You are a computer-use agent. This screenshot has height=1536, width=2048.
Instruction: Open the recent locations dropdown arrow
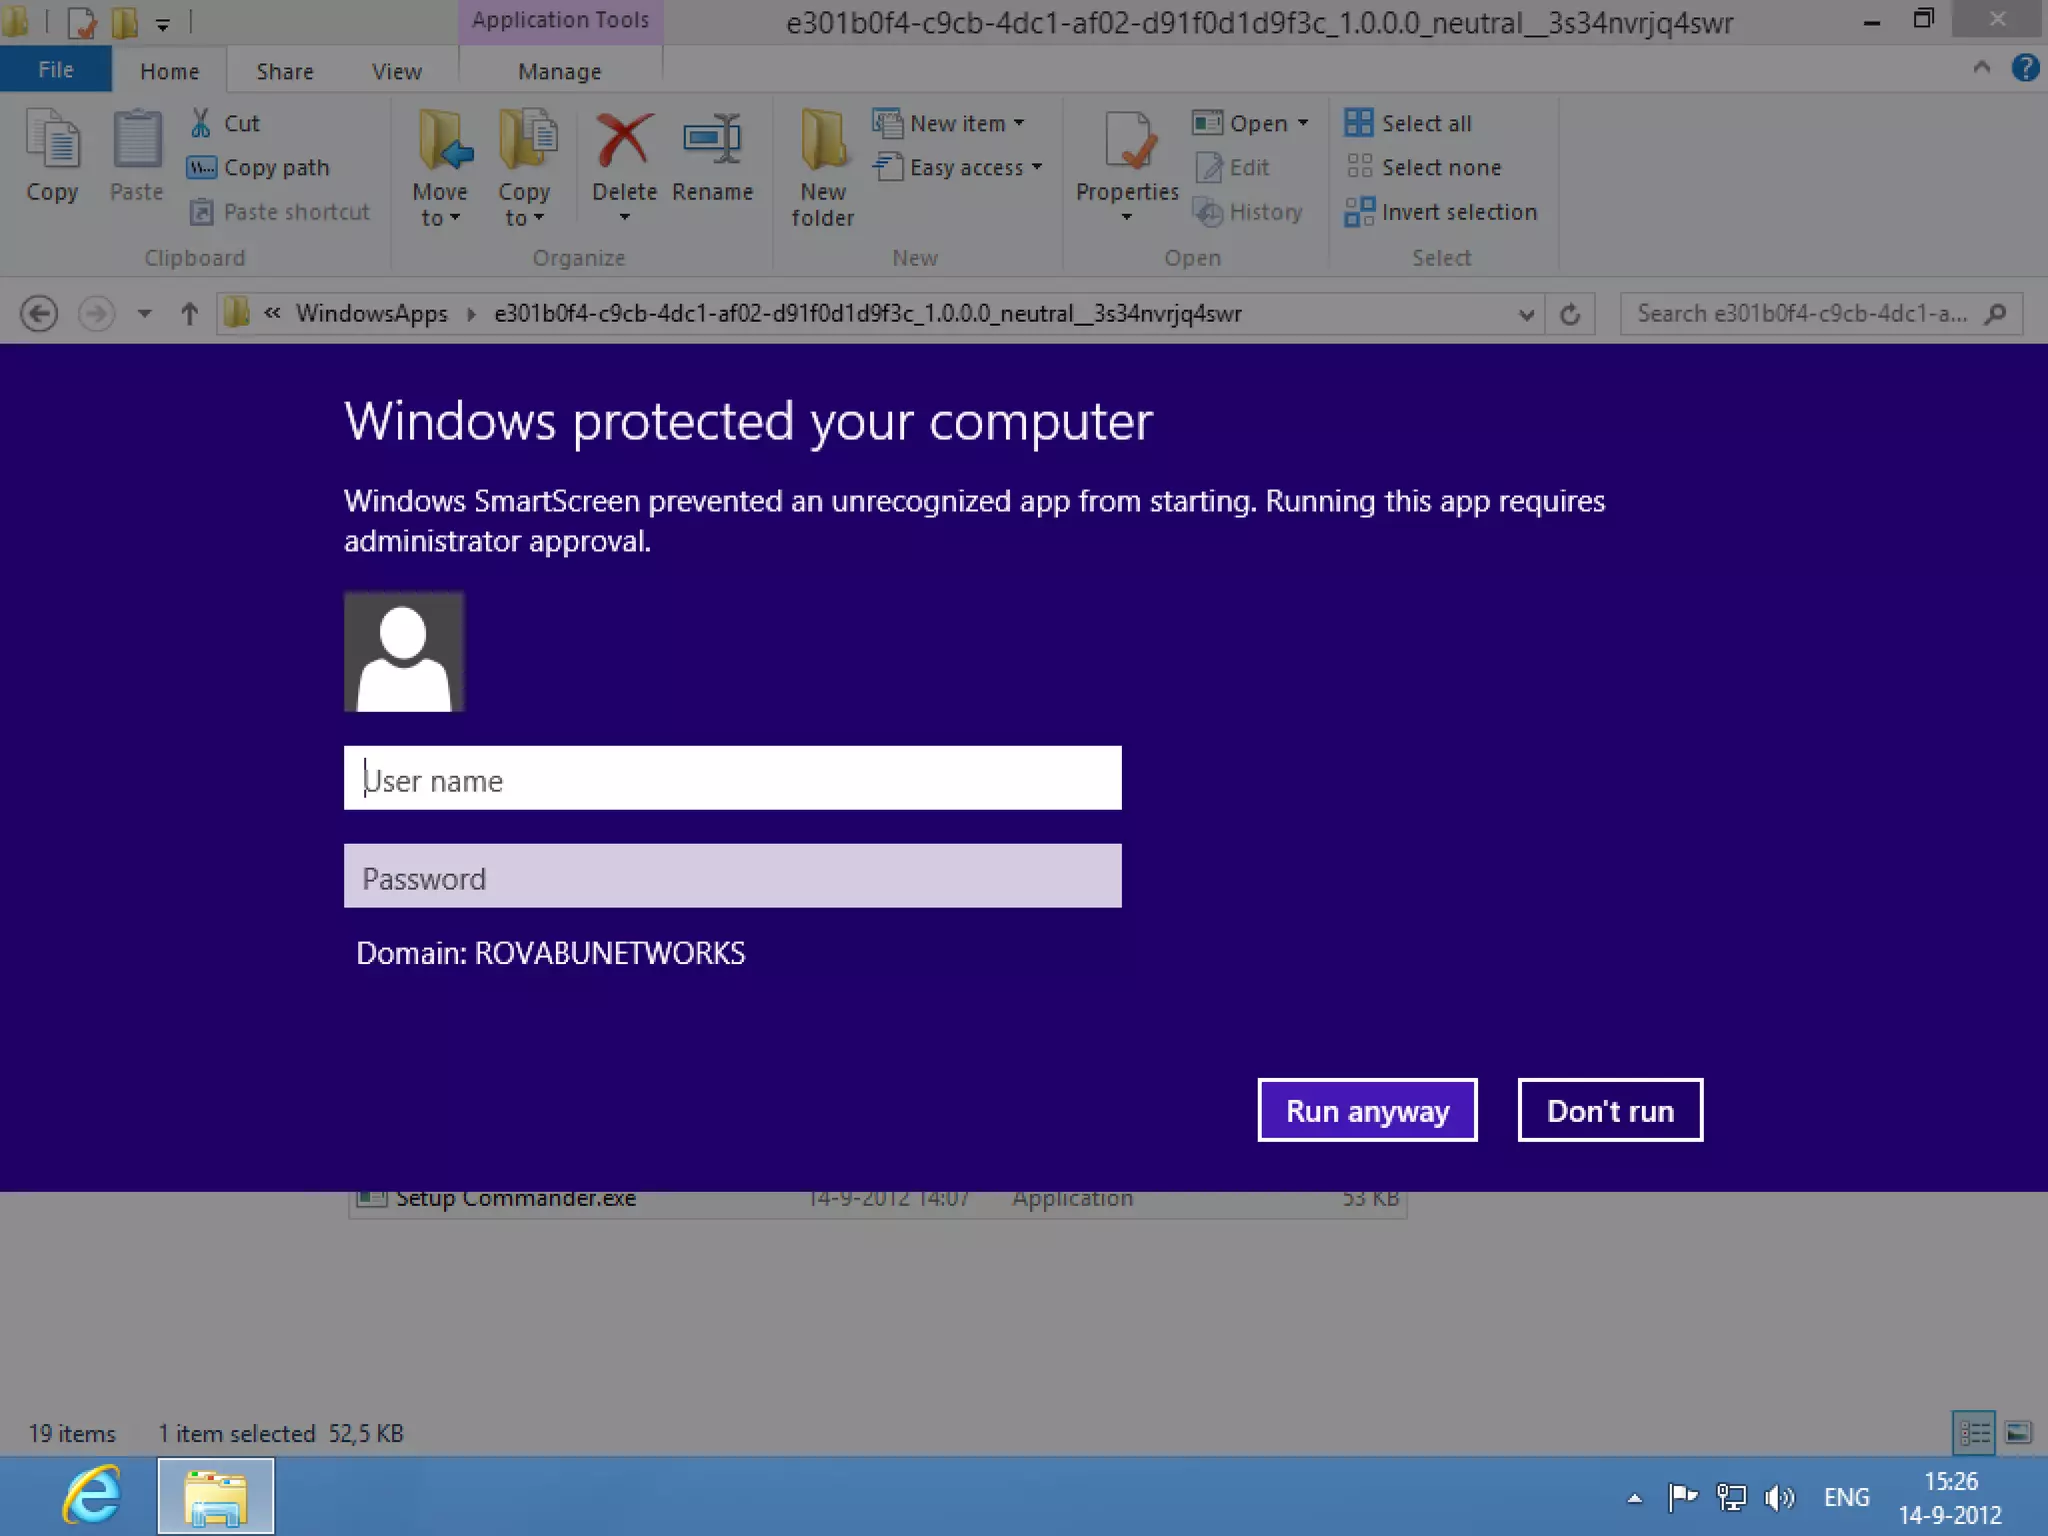[145, 314]
